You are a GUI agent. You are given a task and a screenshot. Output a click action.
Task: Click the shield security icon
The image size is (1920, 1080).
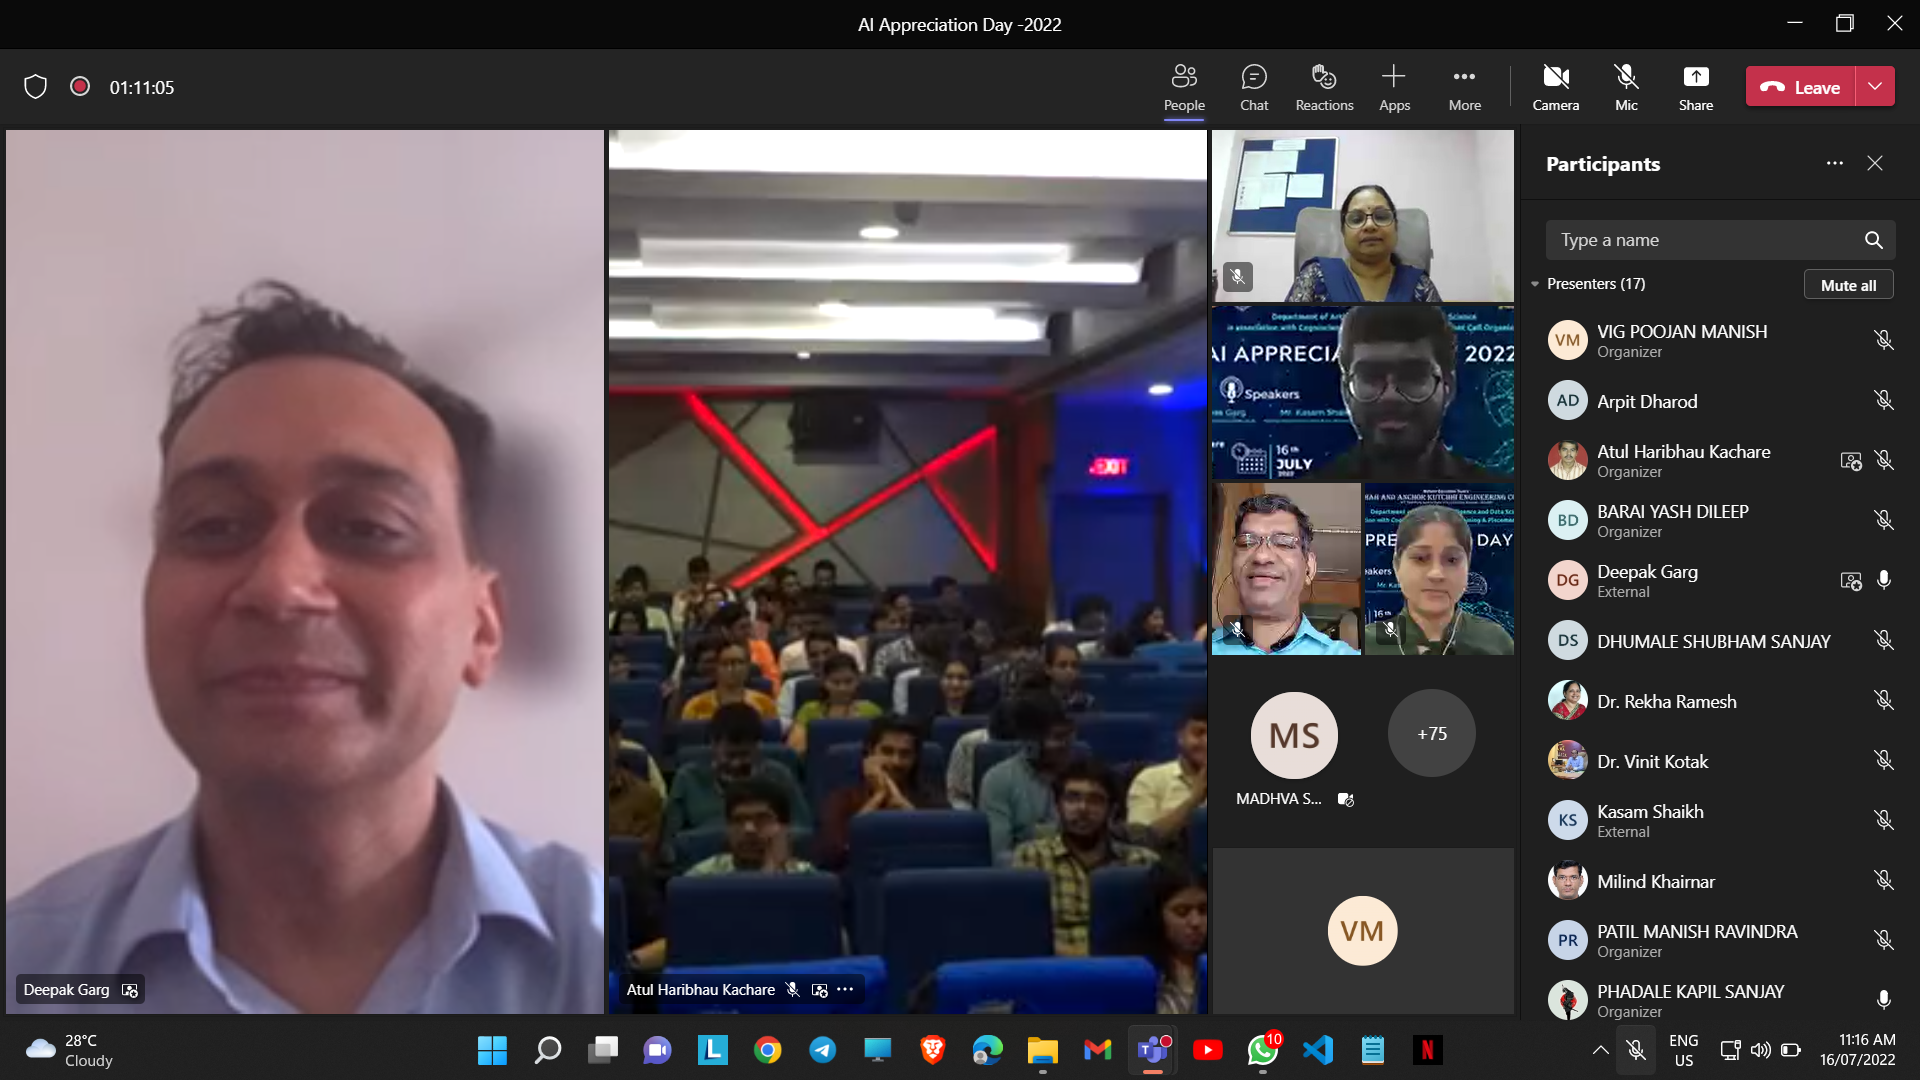point(36,87)
